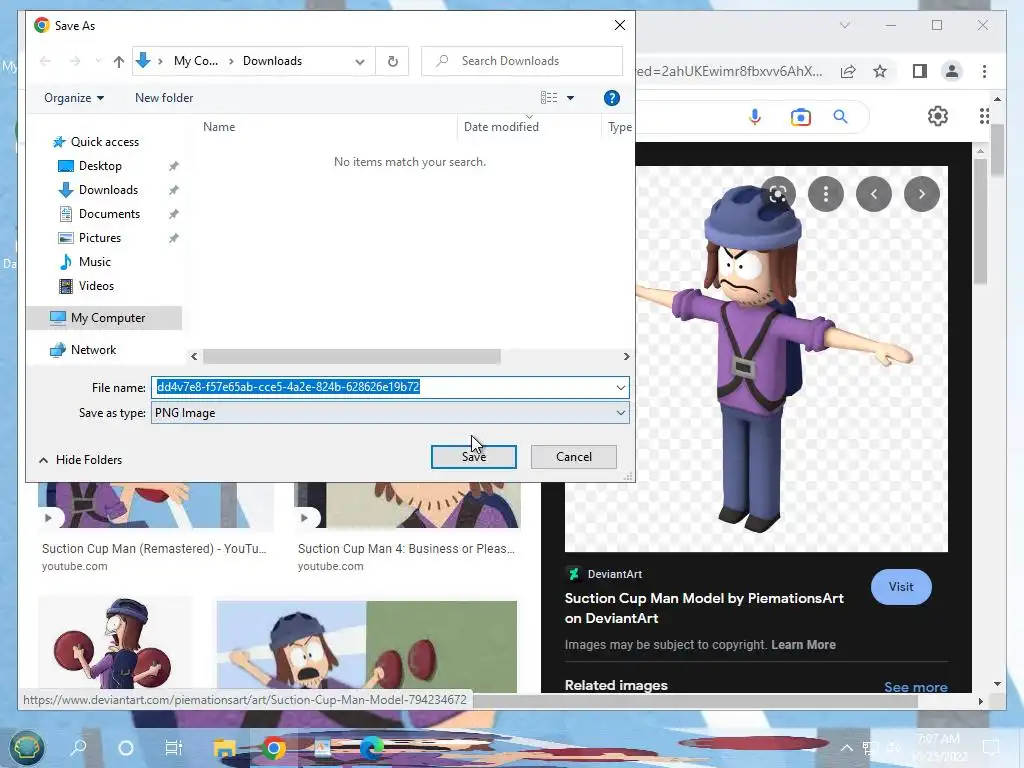Open Suction Cup Man Model DeviantArt title
1024x768 pixels.
point(704,608)
